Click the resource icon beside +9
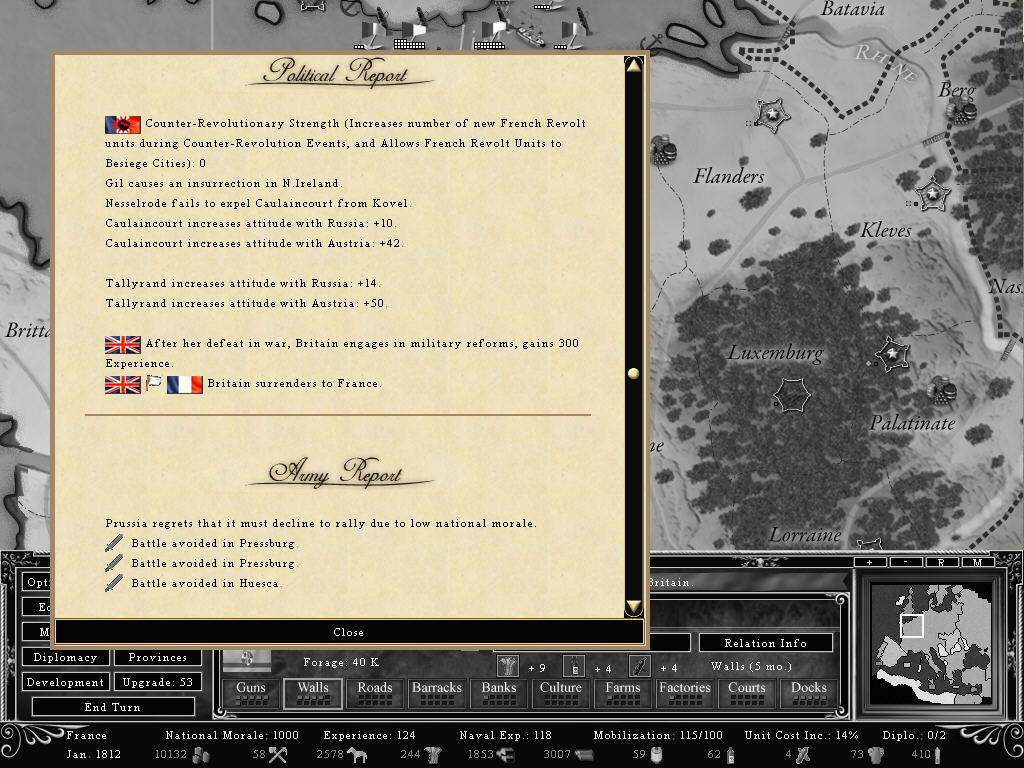 pyautogui.click(x=507, y=666)
